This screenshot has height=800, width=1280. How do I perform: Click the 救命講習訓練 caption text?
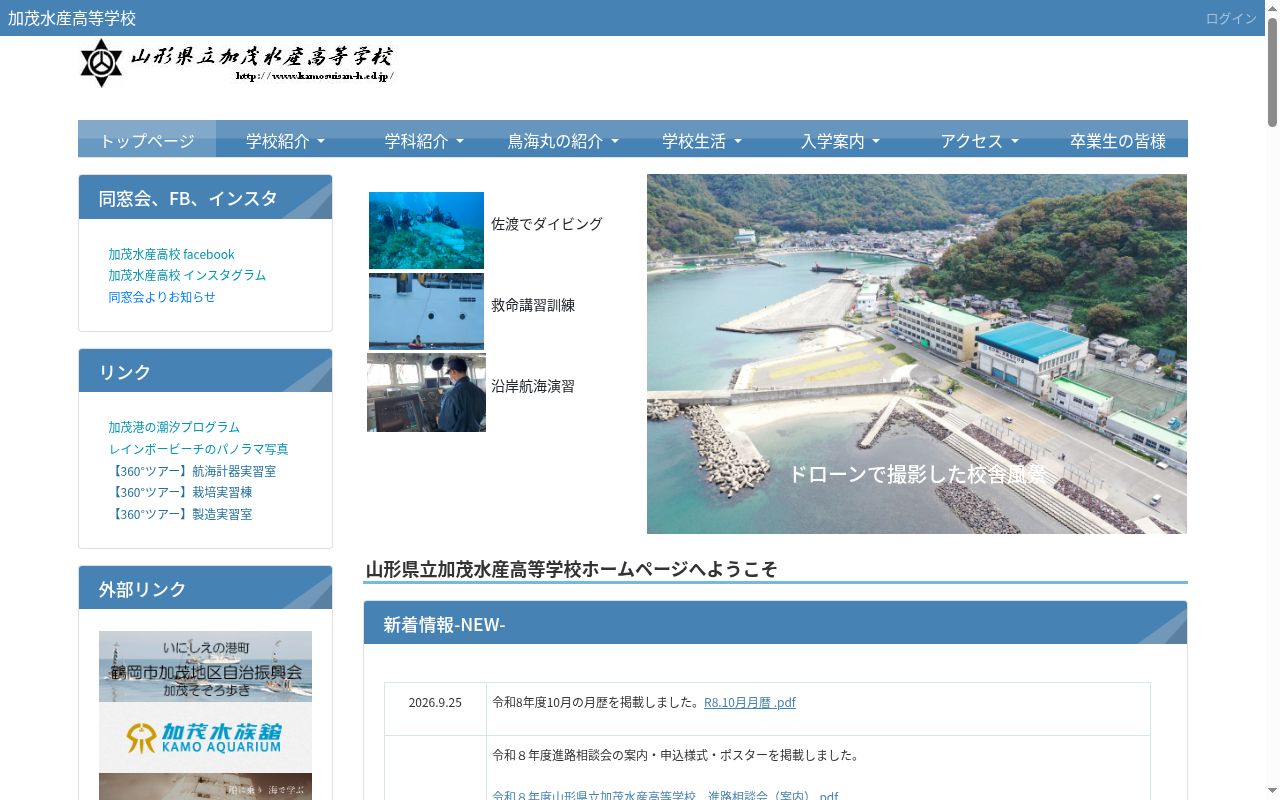click(x=533, y=305)
